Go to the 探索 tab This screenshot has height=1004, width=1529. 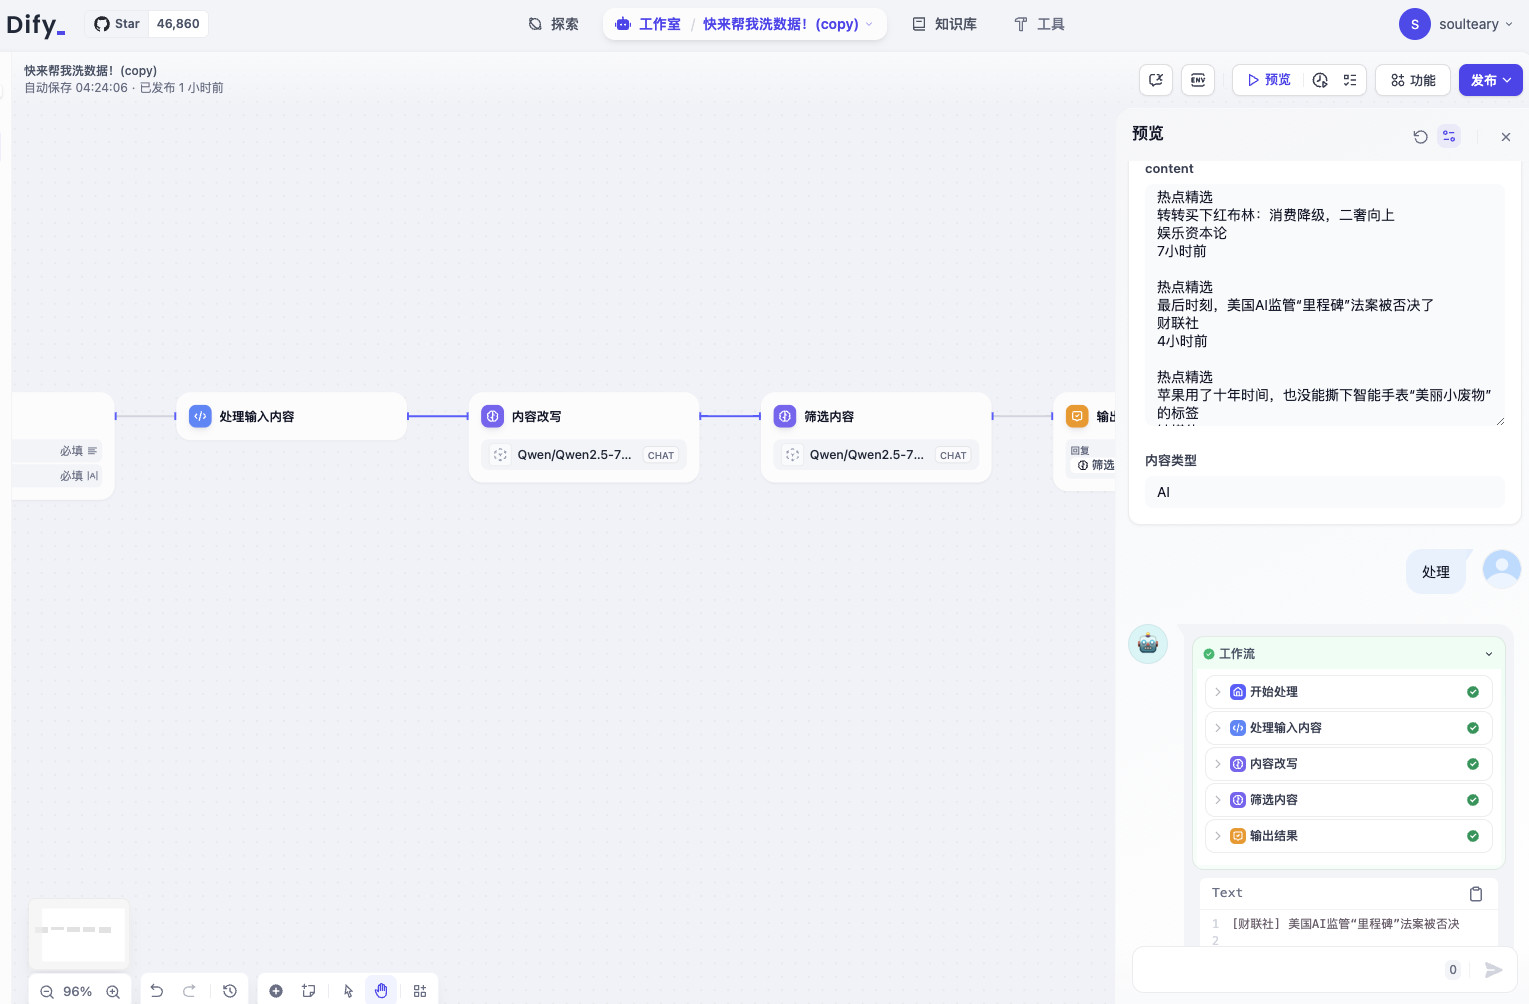coord(553,24)
